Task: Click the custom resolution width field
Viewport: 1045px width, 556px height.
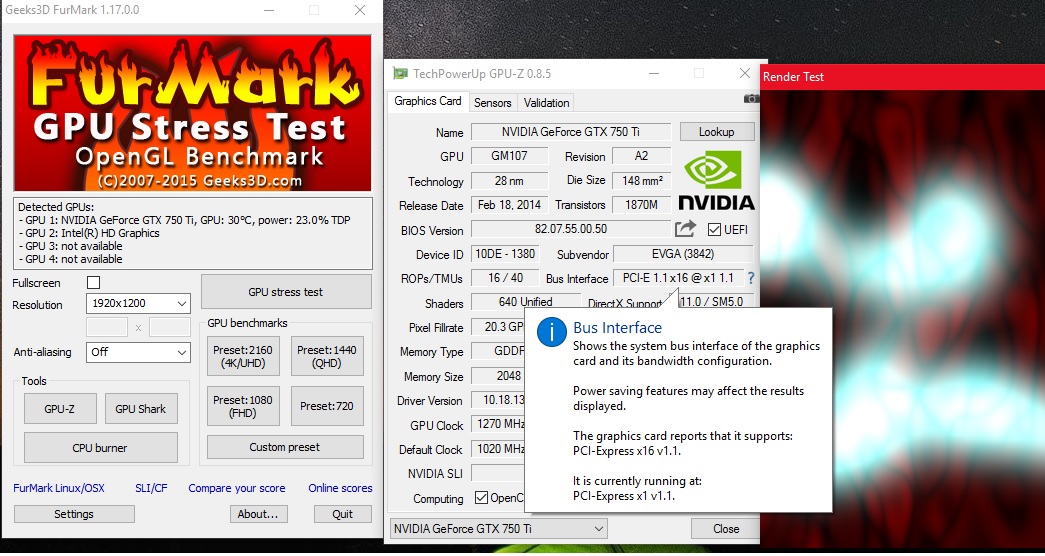Action: tap(107, 327)
